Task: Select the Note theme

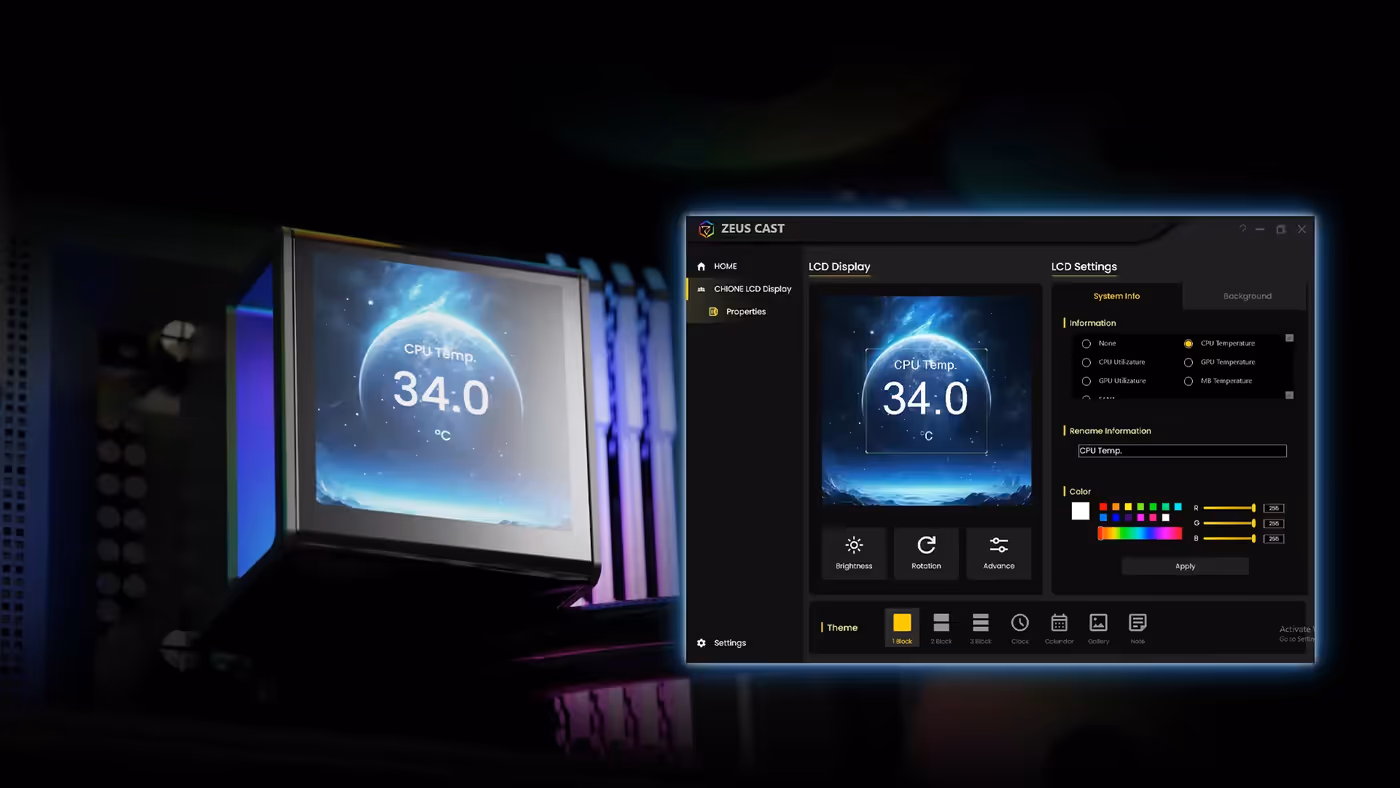Action: click(1137, 628)
